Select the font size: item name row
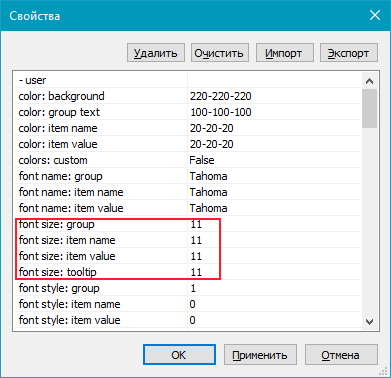The image size is (391, 378). coord(188,240)
